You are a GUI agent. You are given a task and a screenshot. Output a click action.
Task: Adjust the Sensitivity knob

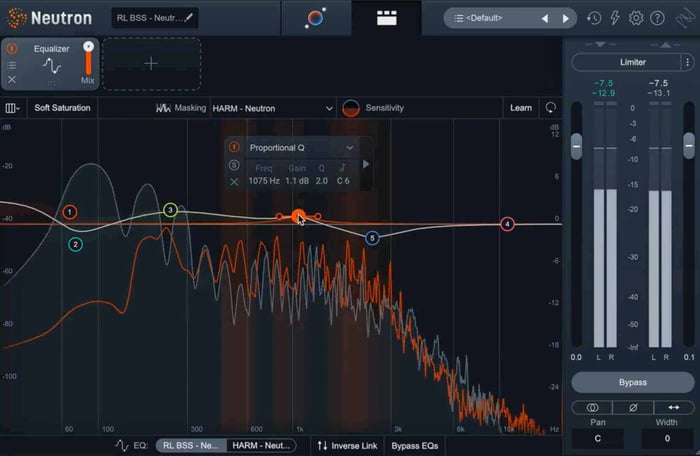coord(351,109)
